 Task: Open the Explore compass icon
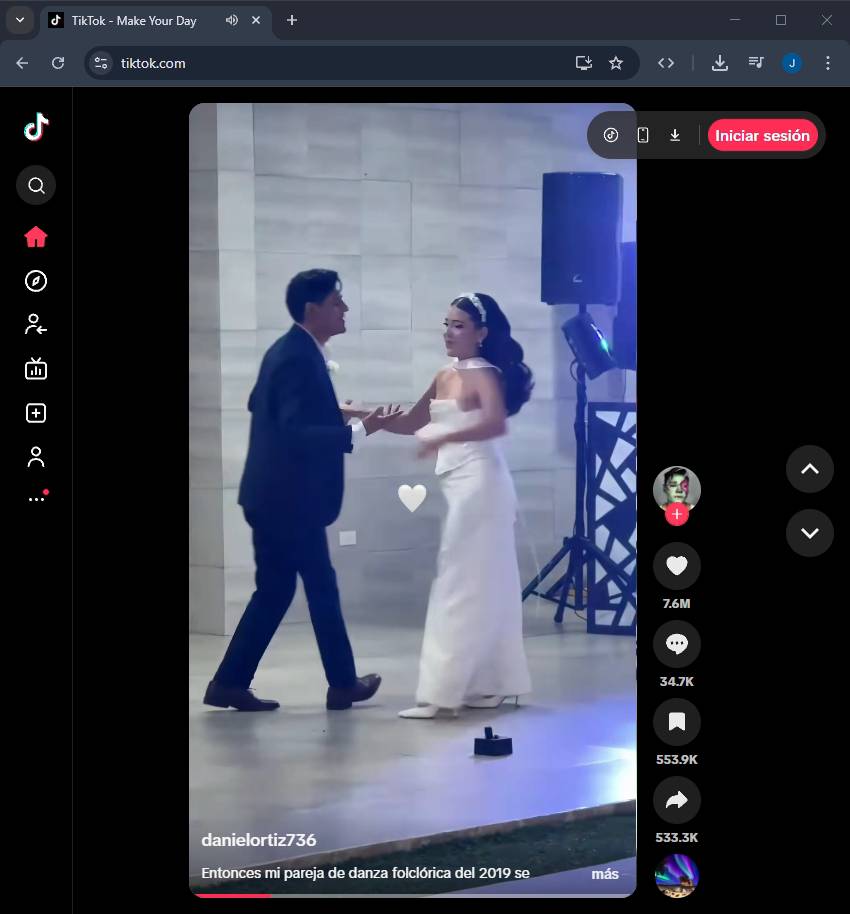tap(36, 281)
